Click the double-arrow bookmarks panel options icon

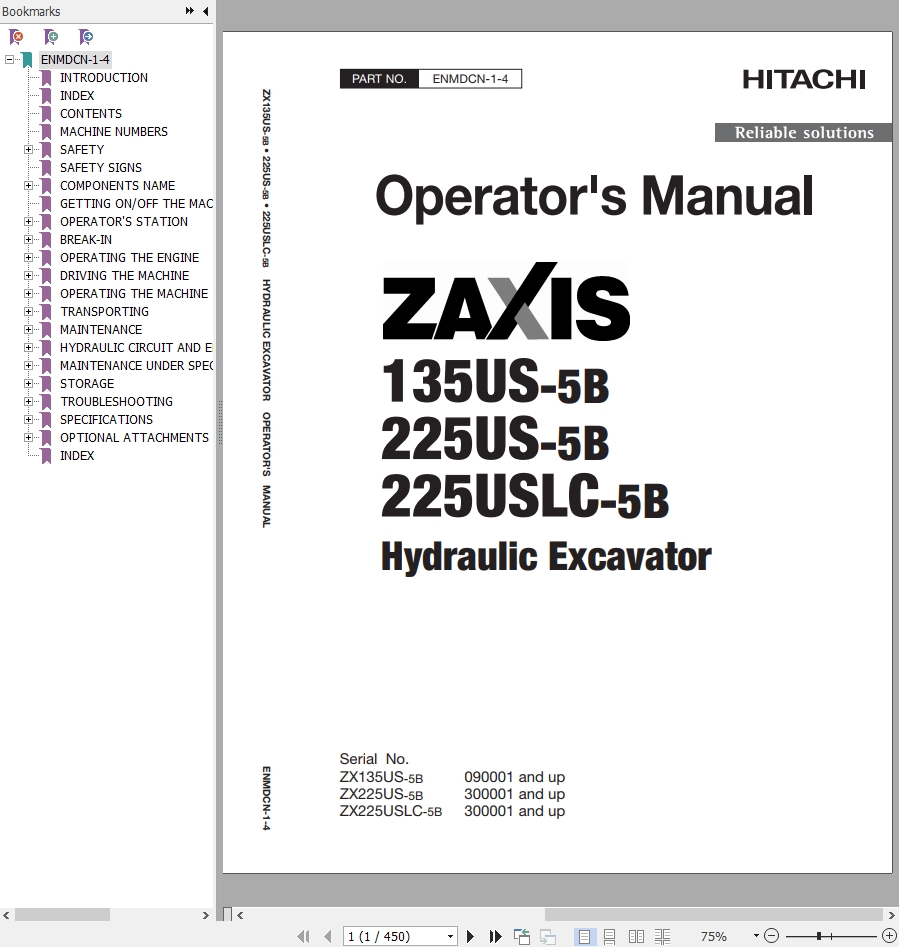coord(190,11)
